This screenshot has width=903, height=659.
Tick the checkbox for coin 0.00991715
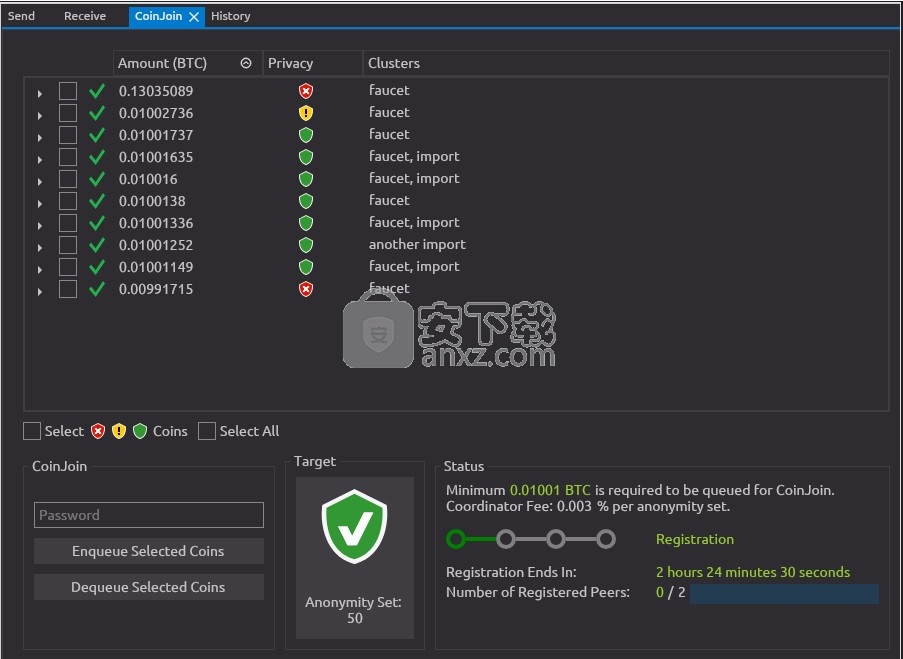tap(68, 289)
